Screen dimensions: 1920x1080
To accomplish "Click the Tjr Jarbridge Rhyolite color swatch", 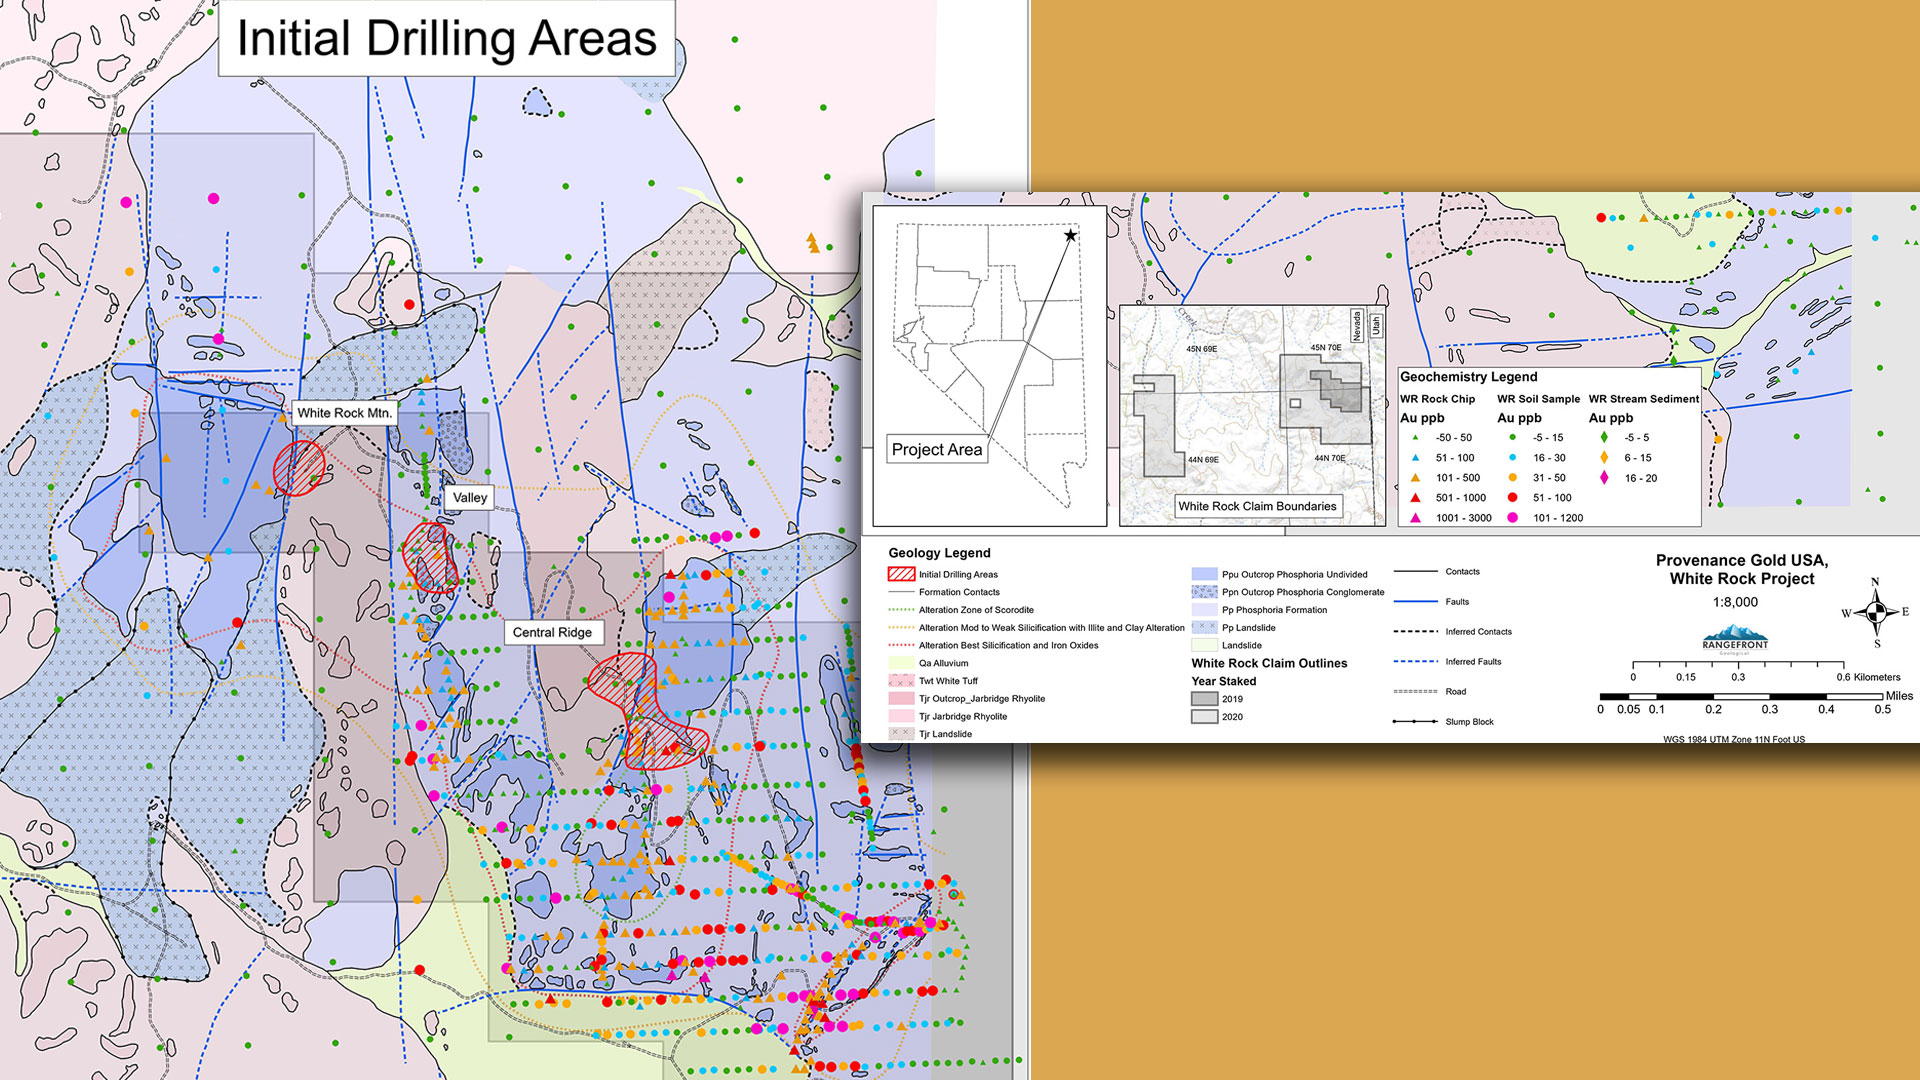I will coord(901,716).
